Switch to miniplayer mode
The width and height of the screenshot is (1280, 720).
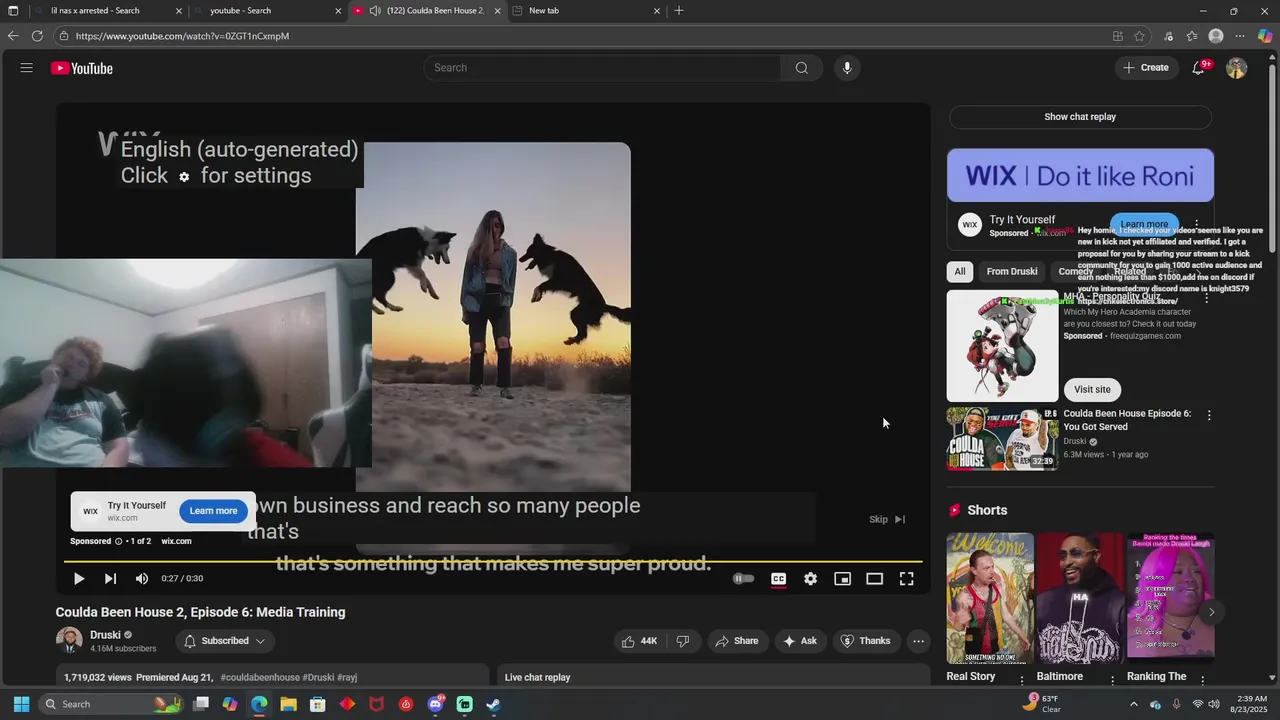842,578
